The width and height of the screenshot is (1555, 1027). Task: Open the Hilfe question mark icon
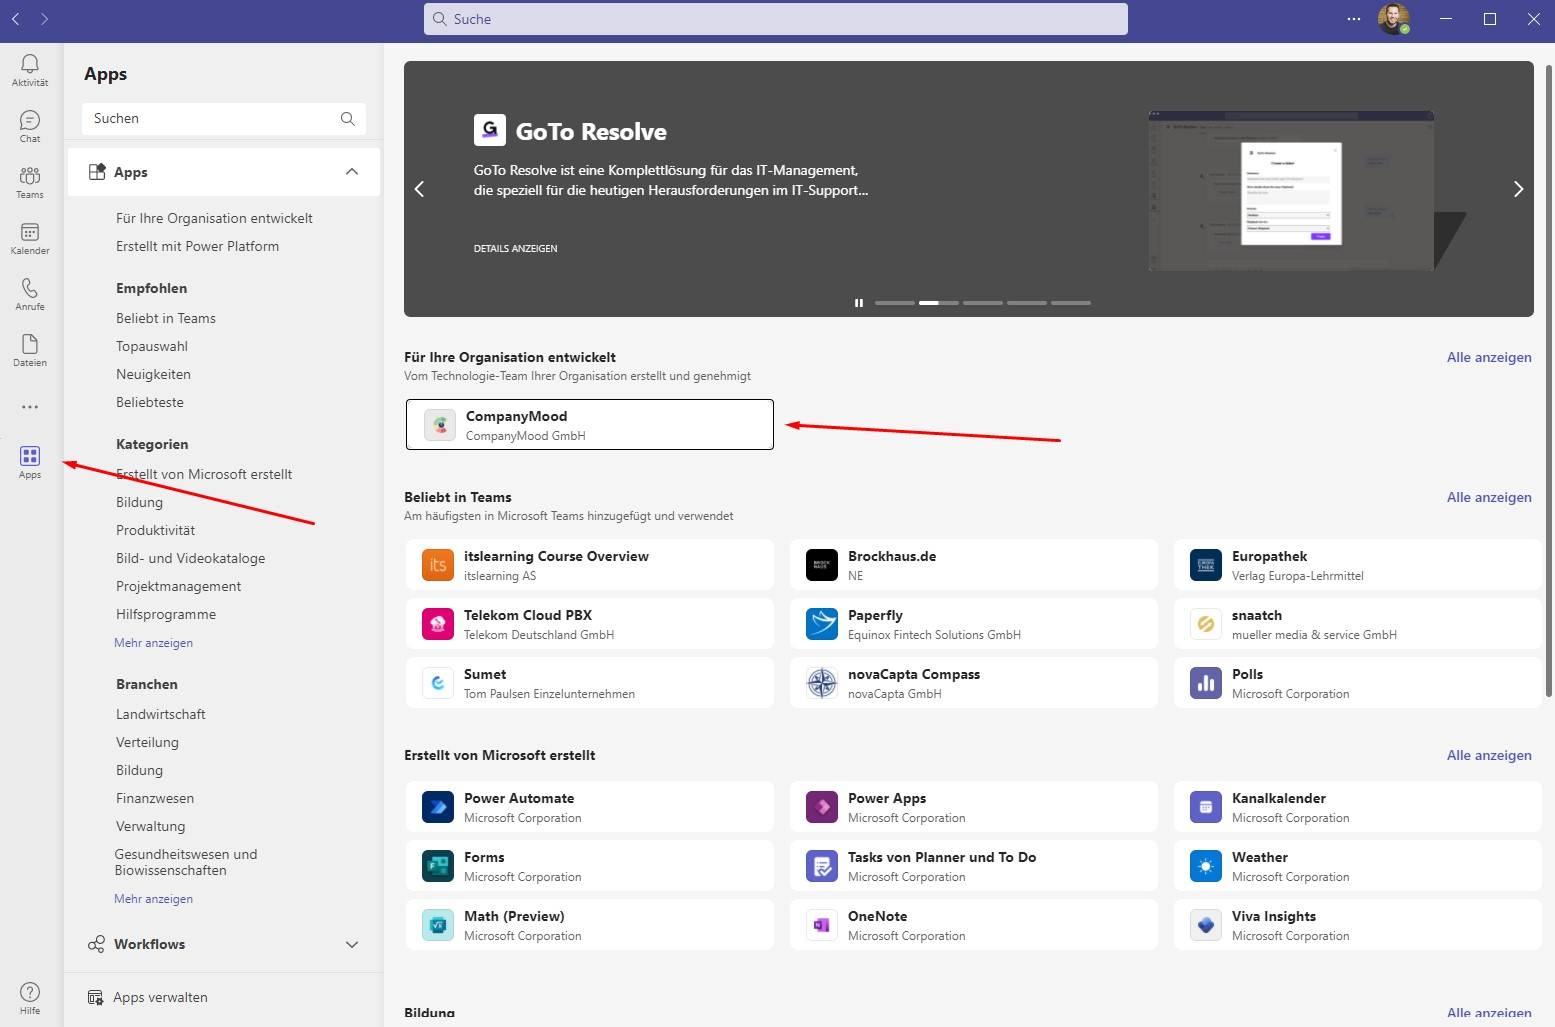(30, 992)
